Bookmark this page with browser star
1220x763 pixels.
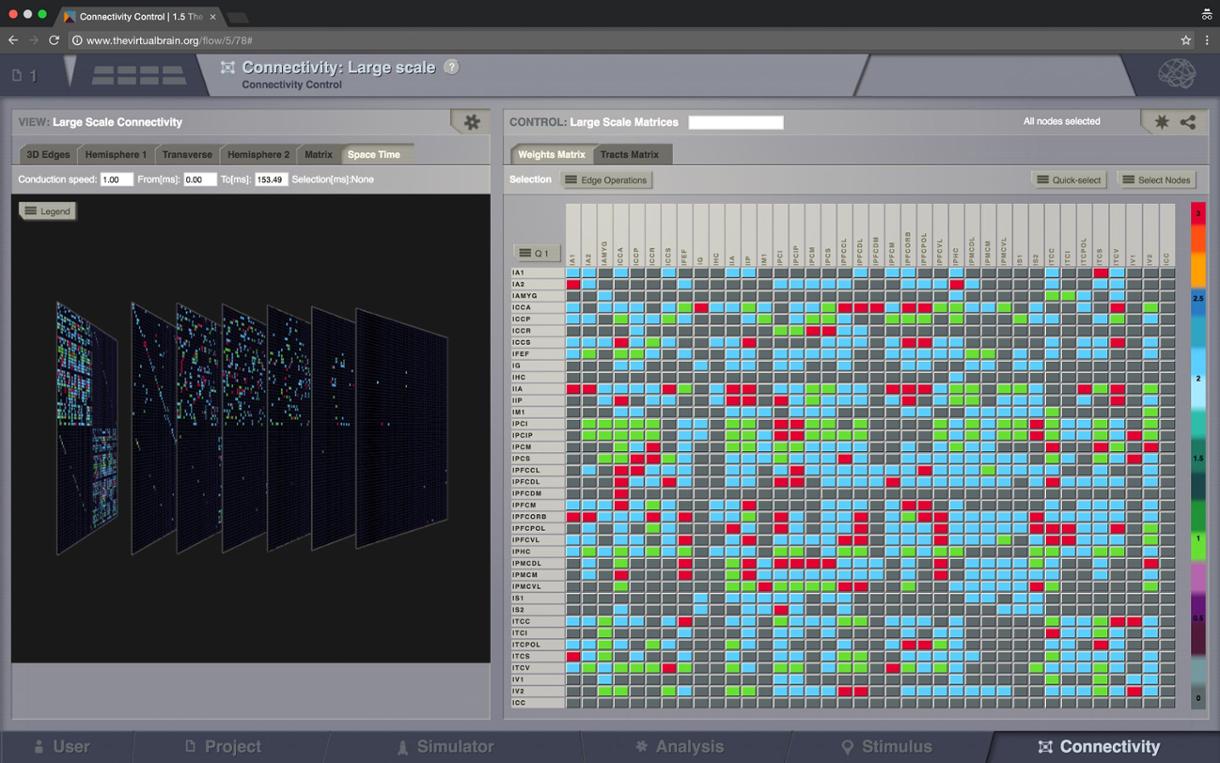point(1186,40)
